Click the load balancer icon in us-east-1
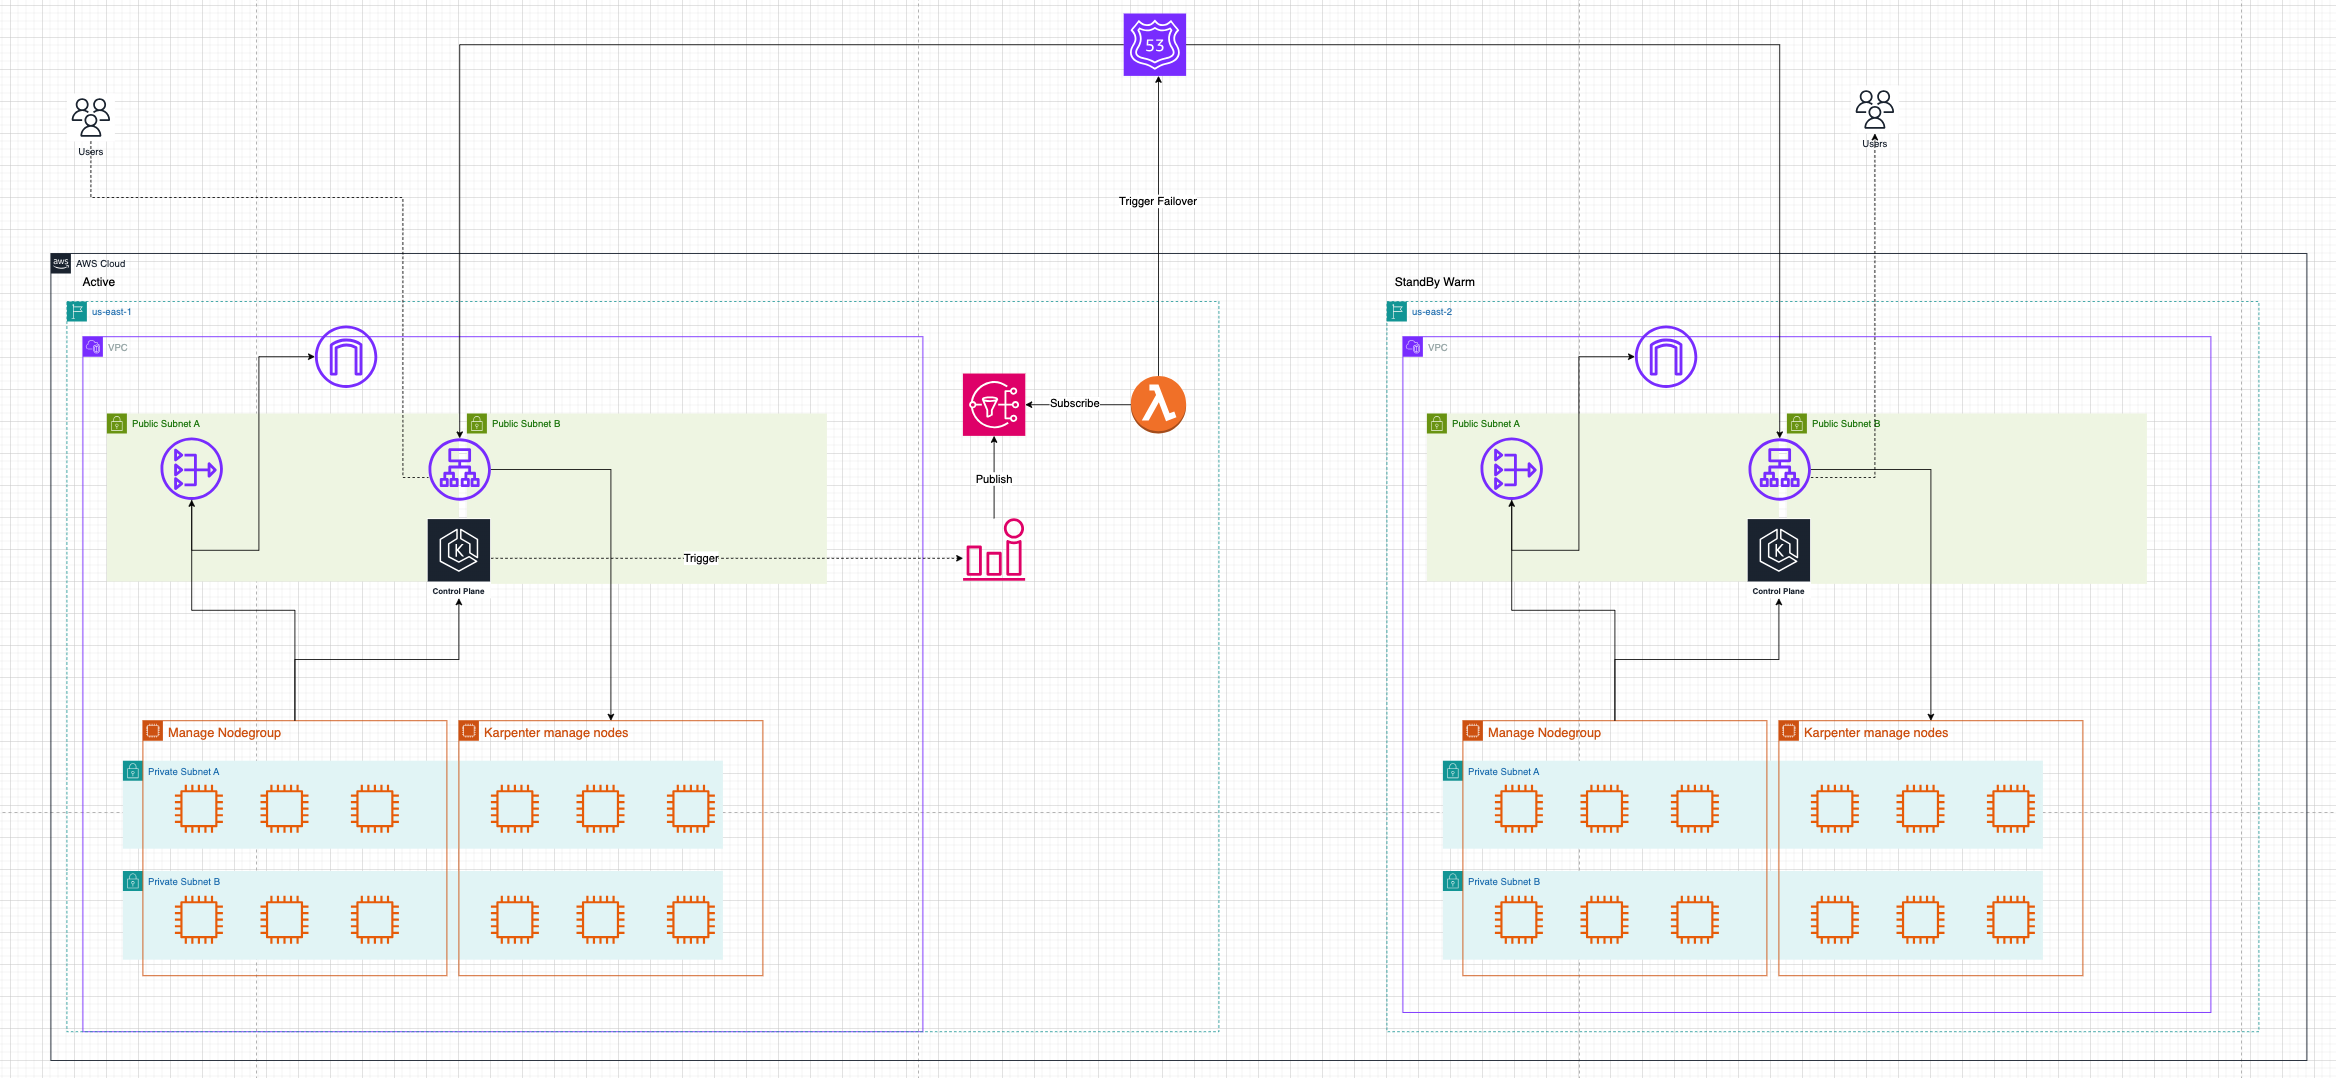 459,469
